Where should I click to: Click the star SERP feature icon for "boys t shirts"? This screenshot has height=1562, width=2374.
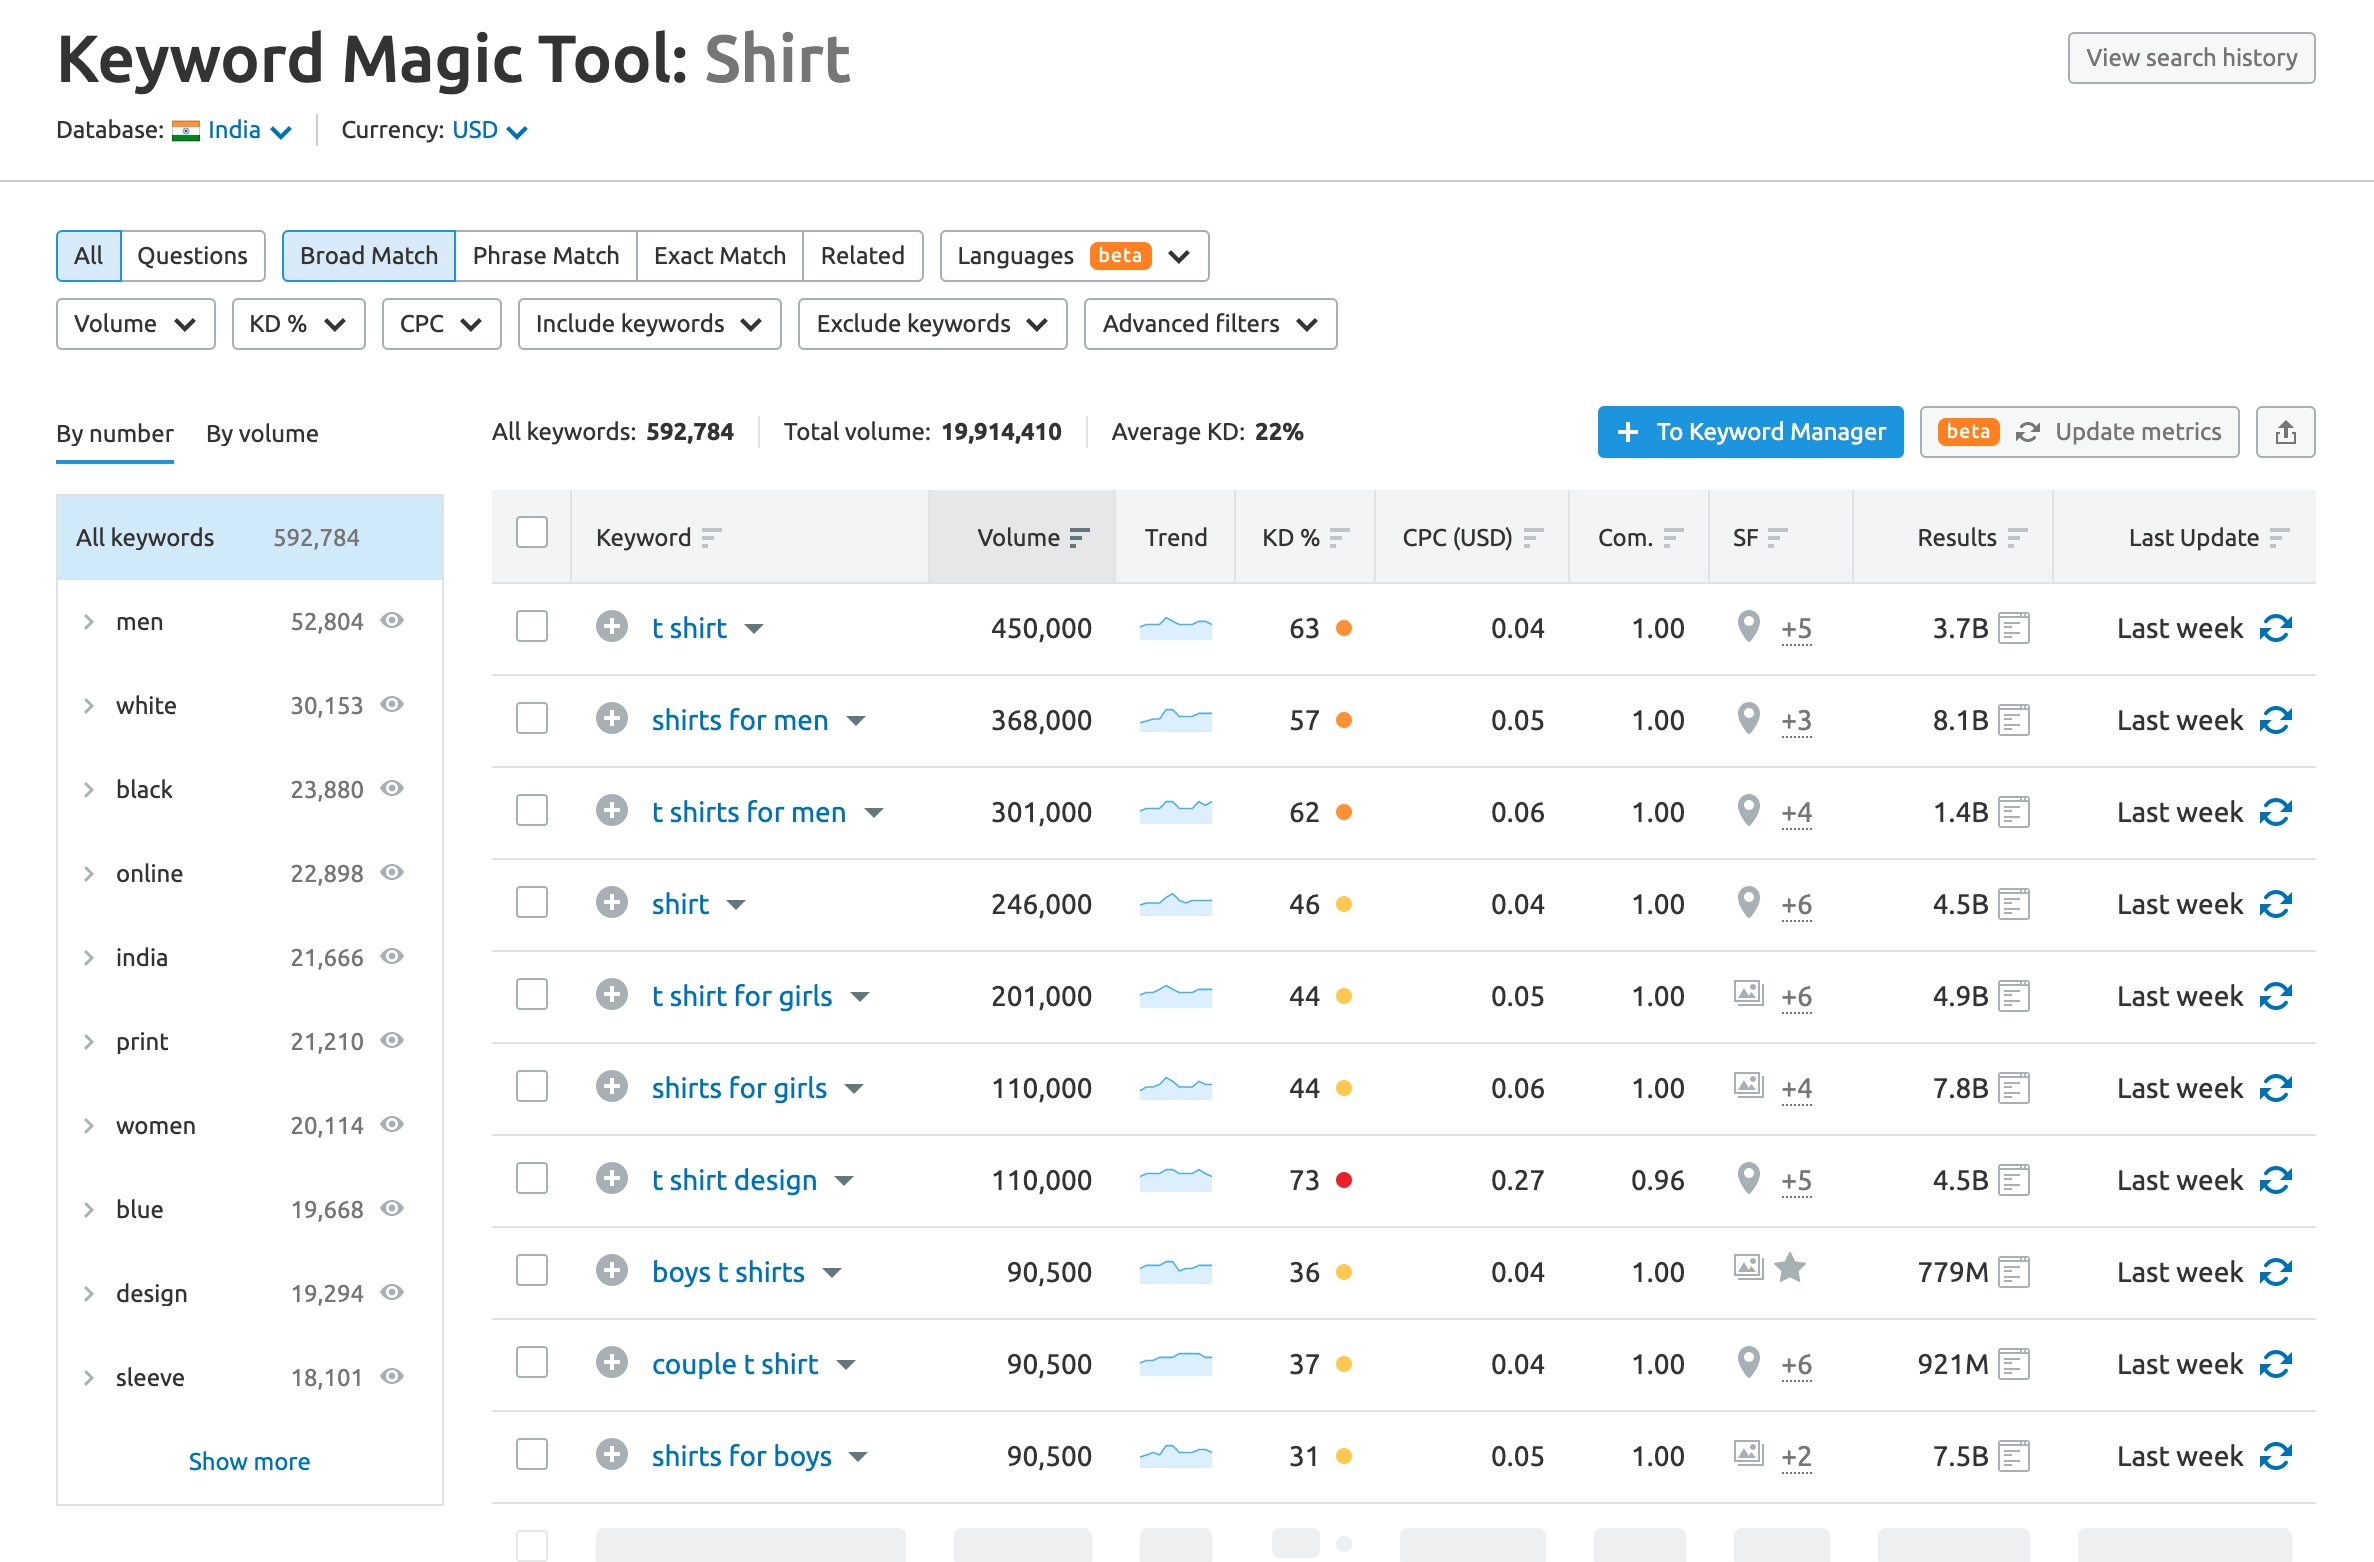point(1789,1268)
